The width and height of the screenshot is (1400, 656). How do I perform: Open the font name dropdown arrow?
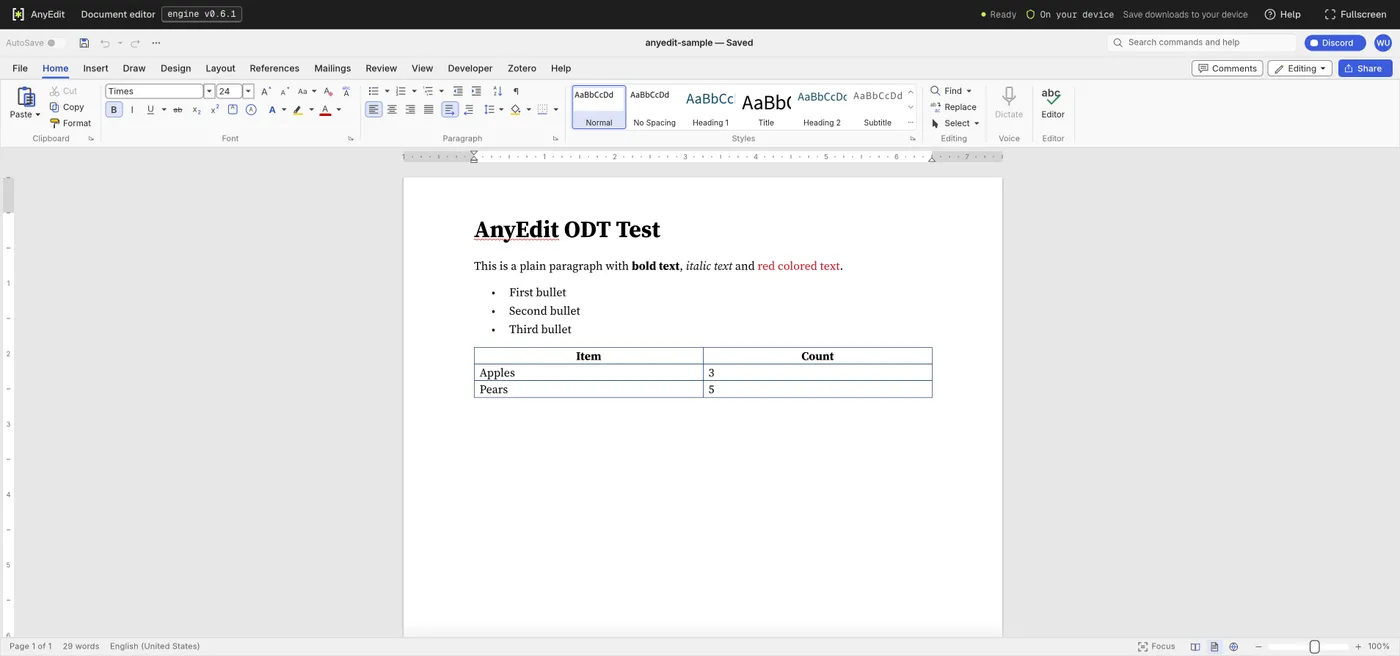click(209, 91)
